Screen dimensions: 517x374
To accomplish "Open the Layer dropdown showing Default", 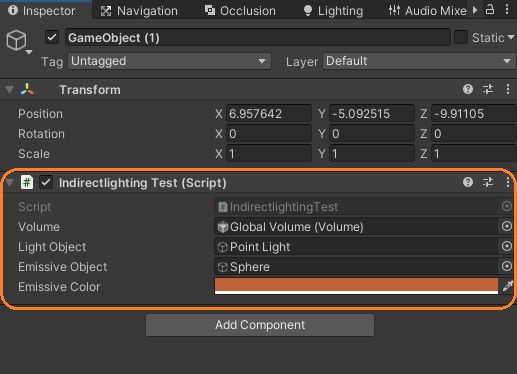I will coord(419,61).
